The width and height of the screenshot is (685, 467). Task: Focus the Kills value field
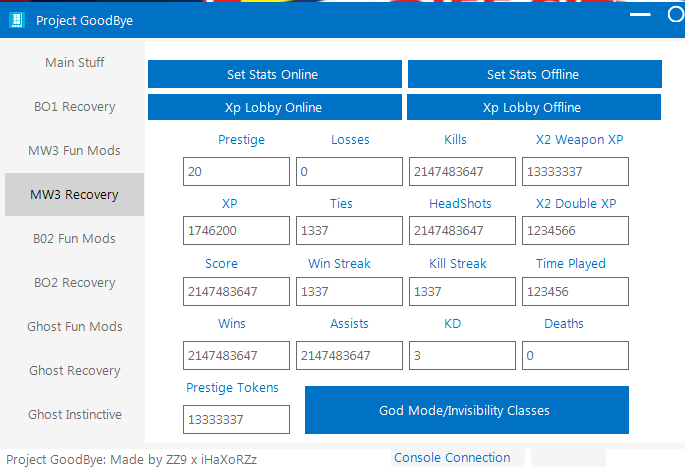point(462,172)
